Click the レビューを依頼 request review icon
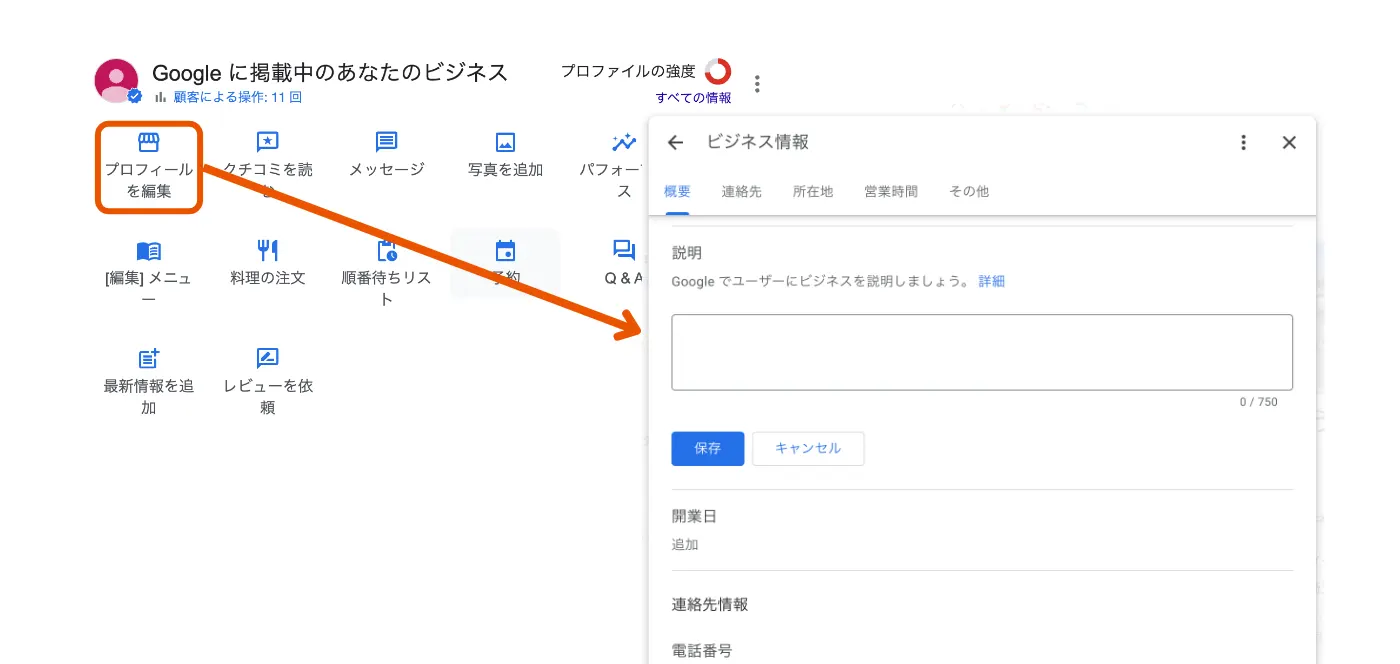 coord(267,358)
